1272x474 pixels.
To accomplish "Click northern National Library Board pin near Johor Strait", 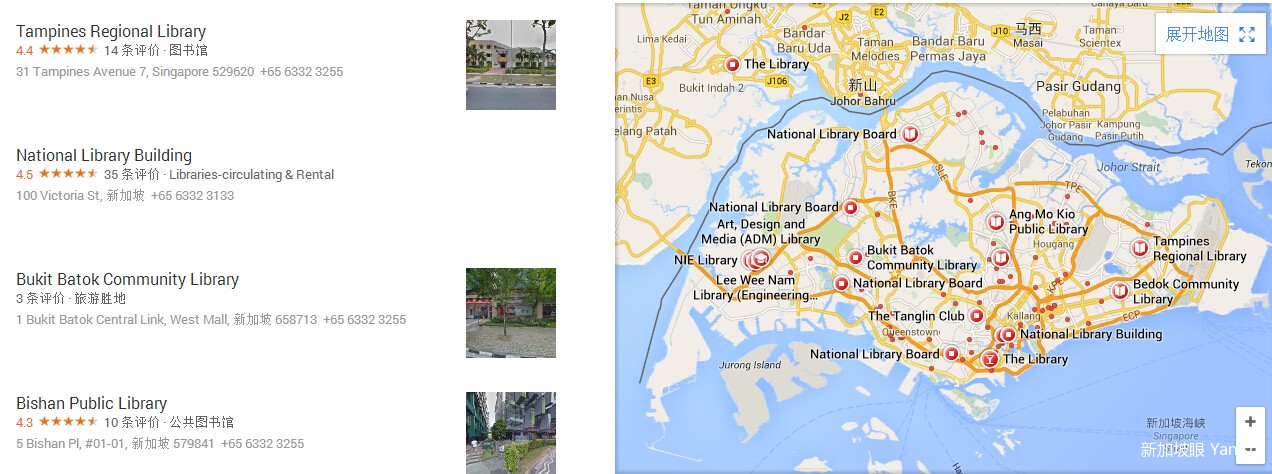I will [x=909, y=133].
